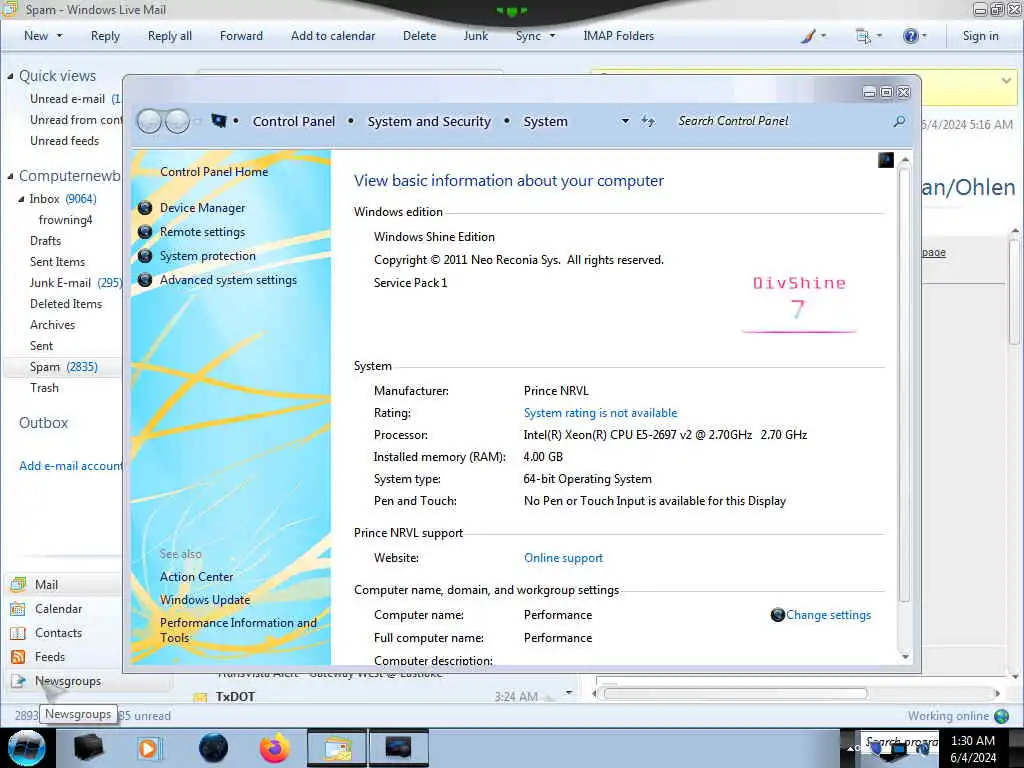
Task: Expand the address bar history dropdown
Action: [625, 121]
